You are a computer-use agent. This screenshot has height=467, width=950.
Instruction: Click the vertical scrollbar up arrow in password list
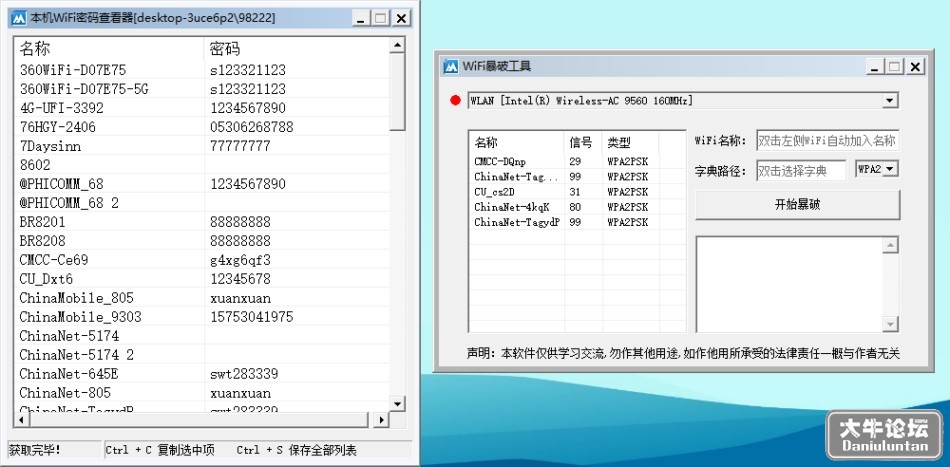pos(397,45)
